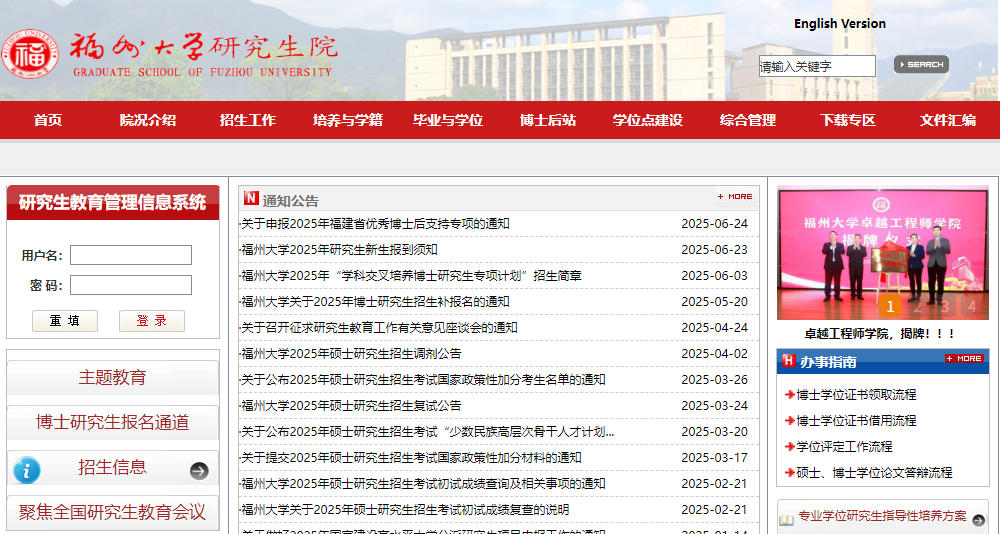Click the blue info icon beside 招生信息
The height and width of the screenshot is (534, 1000).
pos(27,470)
